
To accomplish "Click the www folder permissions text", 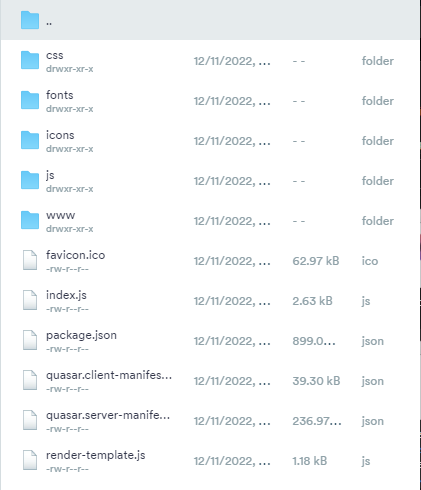I will 70,229.
